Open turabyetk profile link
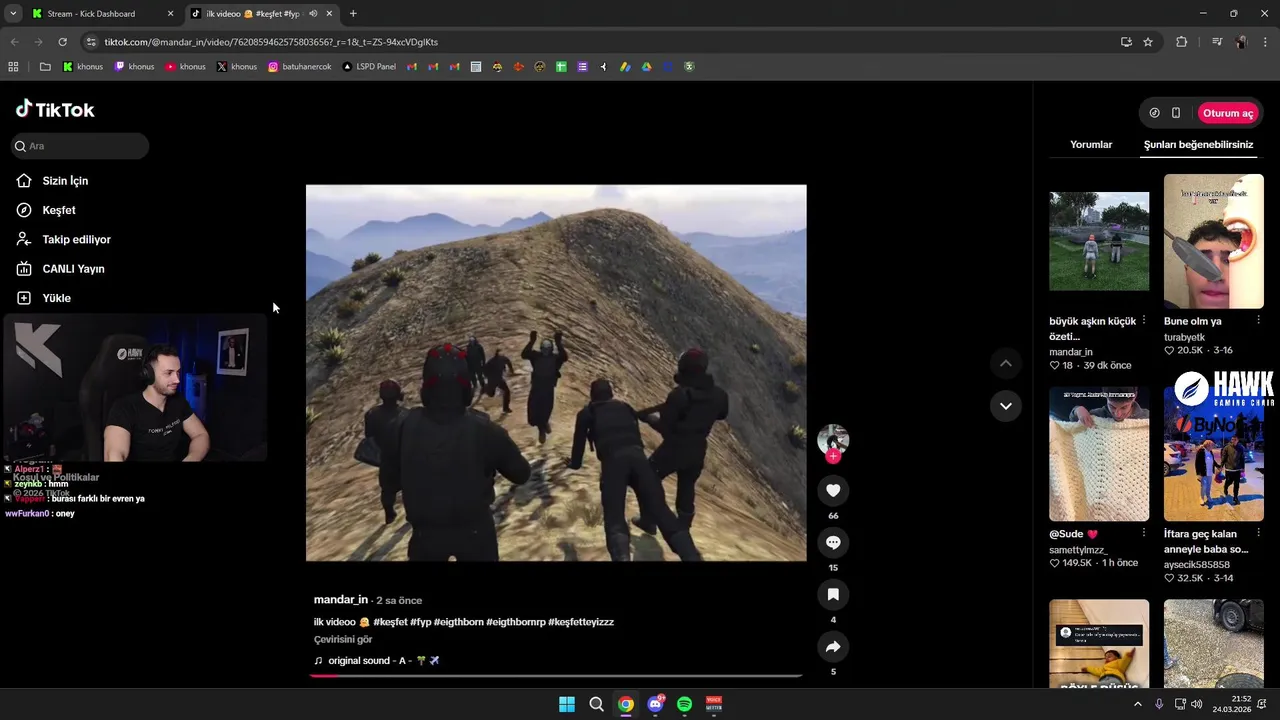Image resolution: width=1280 pixels, height=720 pixels. (1184, 337)
